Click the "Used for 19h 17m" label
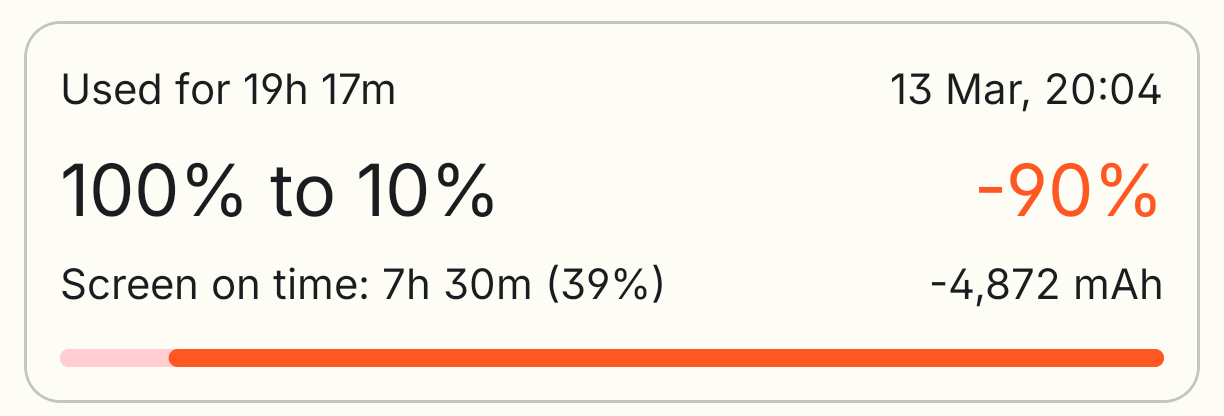1224x416 pixels. coord(228,91)
